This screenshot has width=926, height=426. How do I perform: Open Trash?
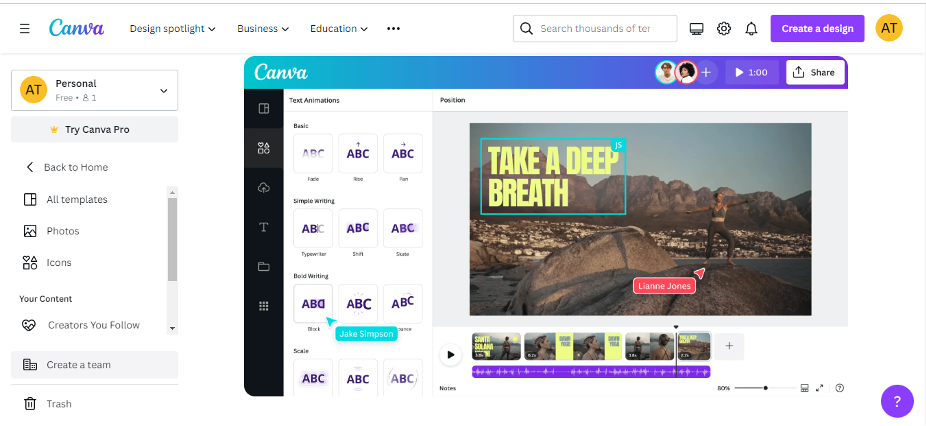click(x=47, y=404)
